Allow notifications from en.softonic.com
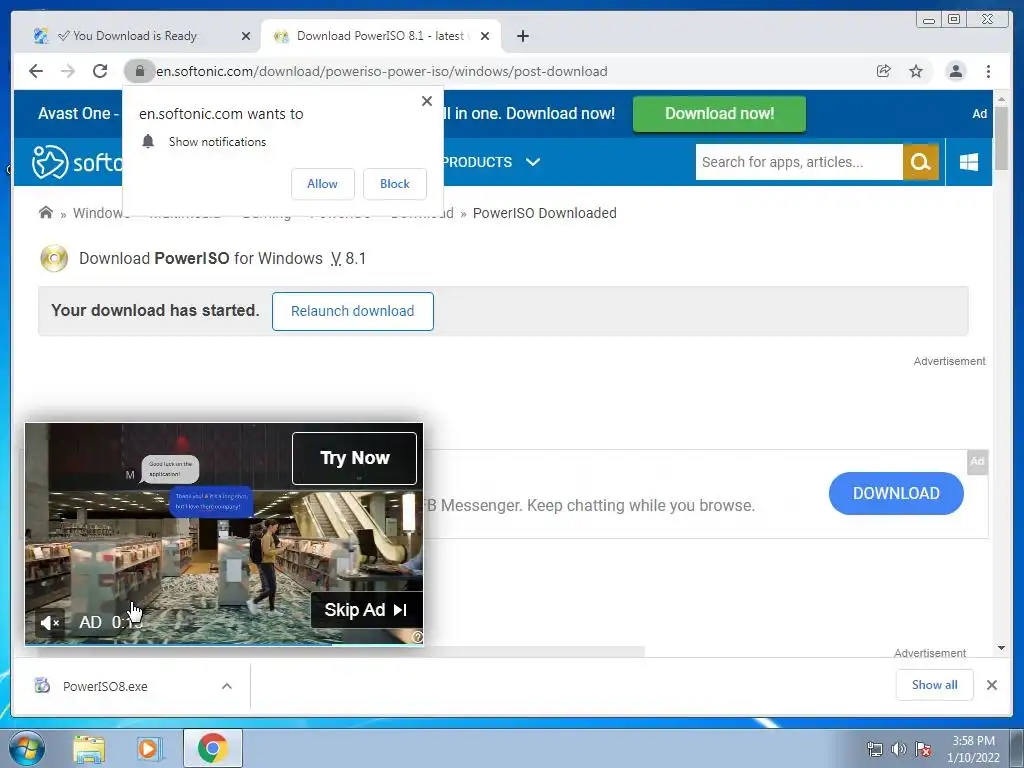 click(x=323, y=184)
